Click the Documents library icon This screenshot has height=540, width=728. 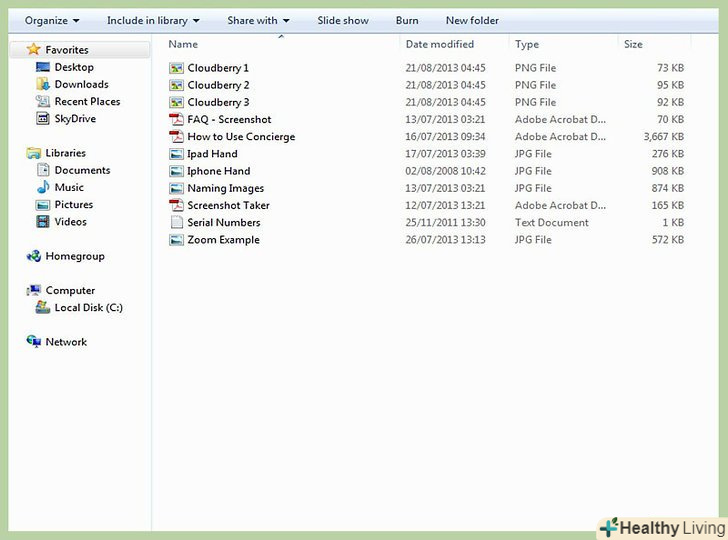(x=43, y=170)
